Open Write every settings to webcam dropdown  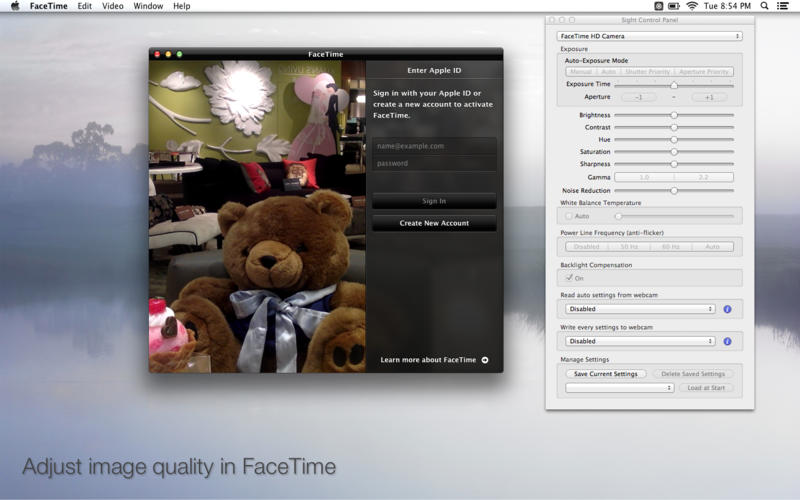pyautogui.click(x=640, y=341)
